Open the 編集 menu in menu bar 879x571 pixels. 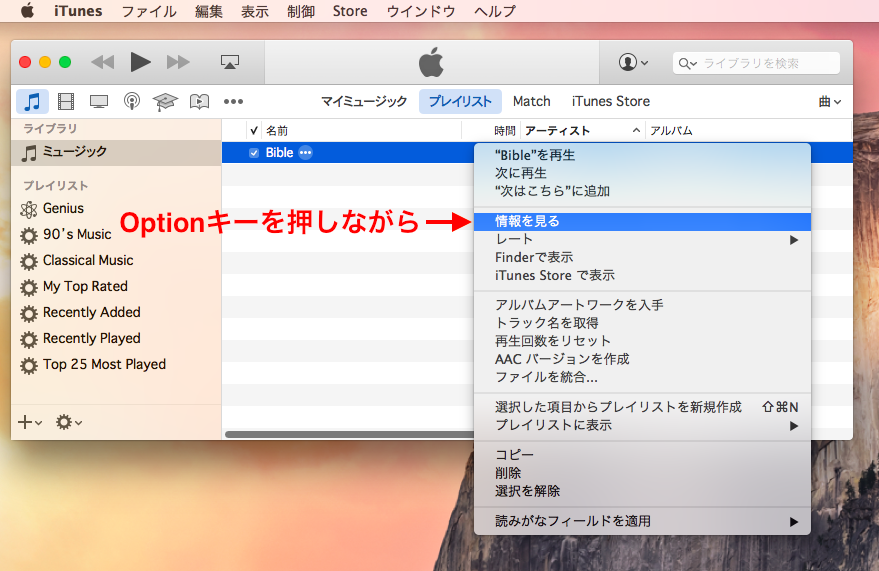point(209,11)
